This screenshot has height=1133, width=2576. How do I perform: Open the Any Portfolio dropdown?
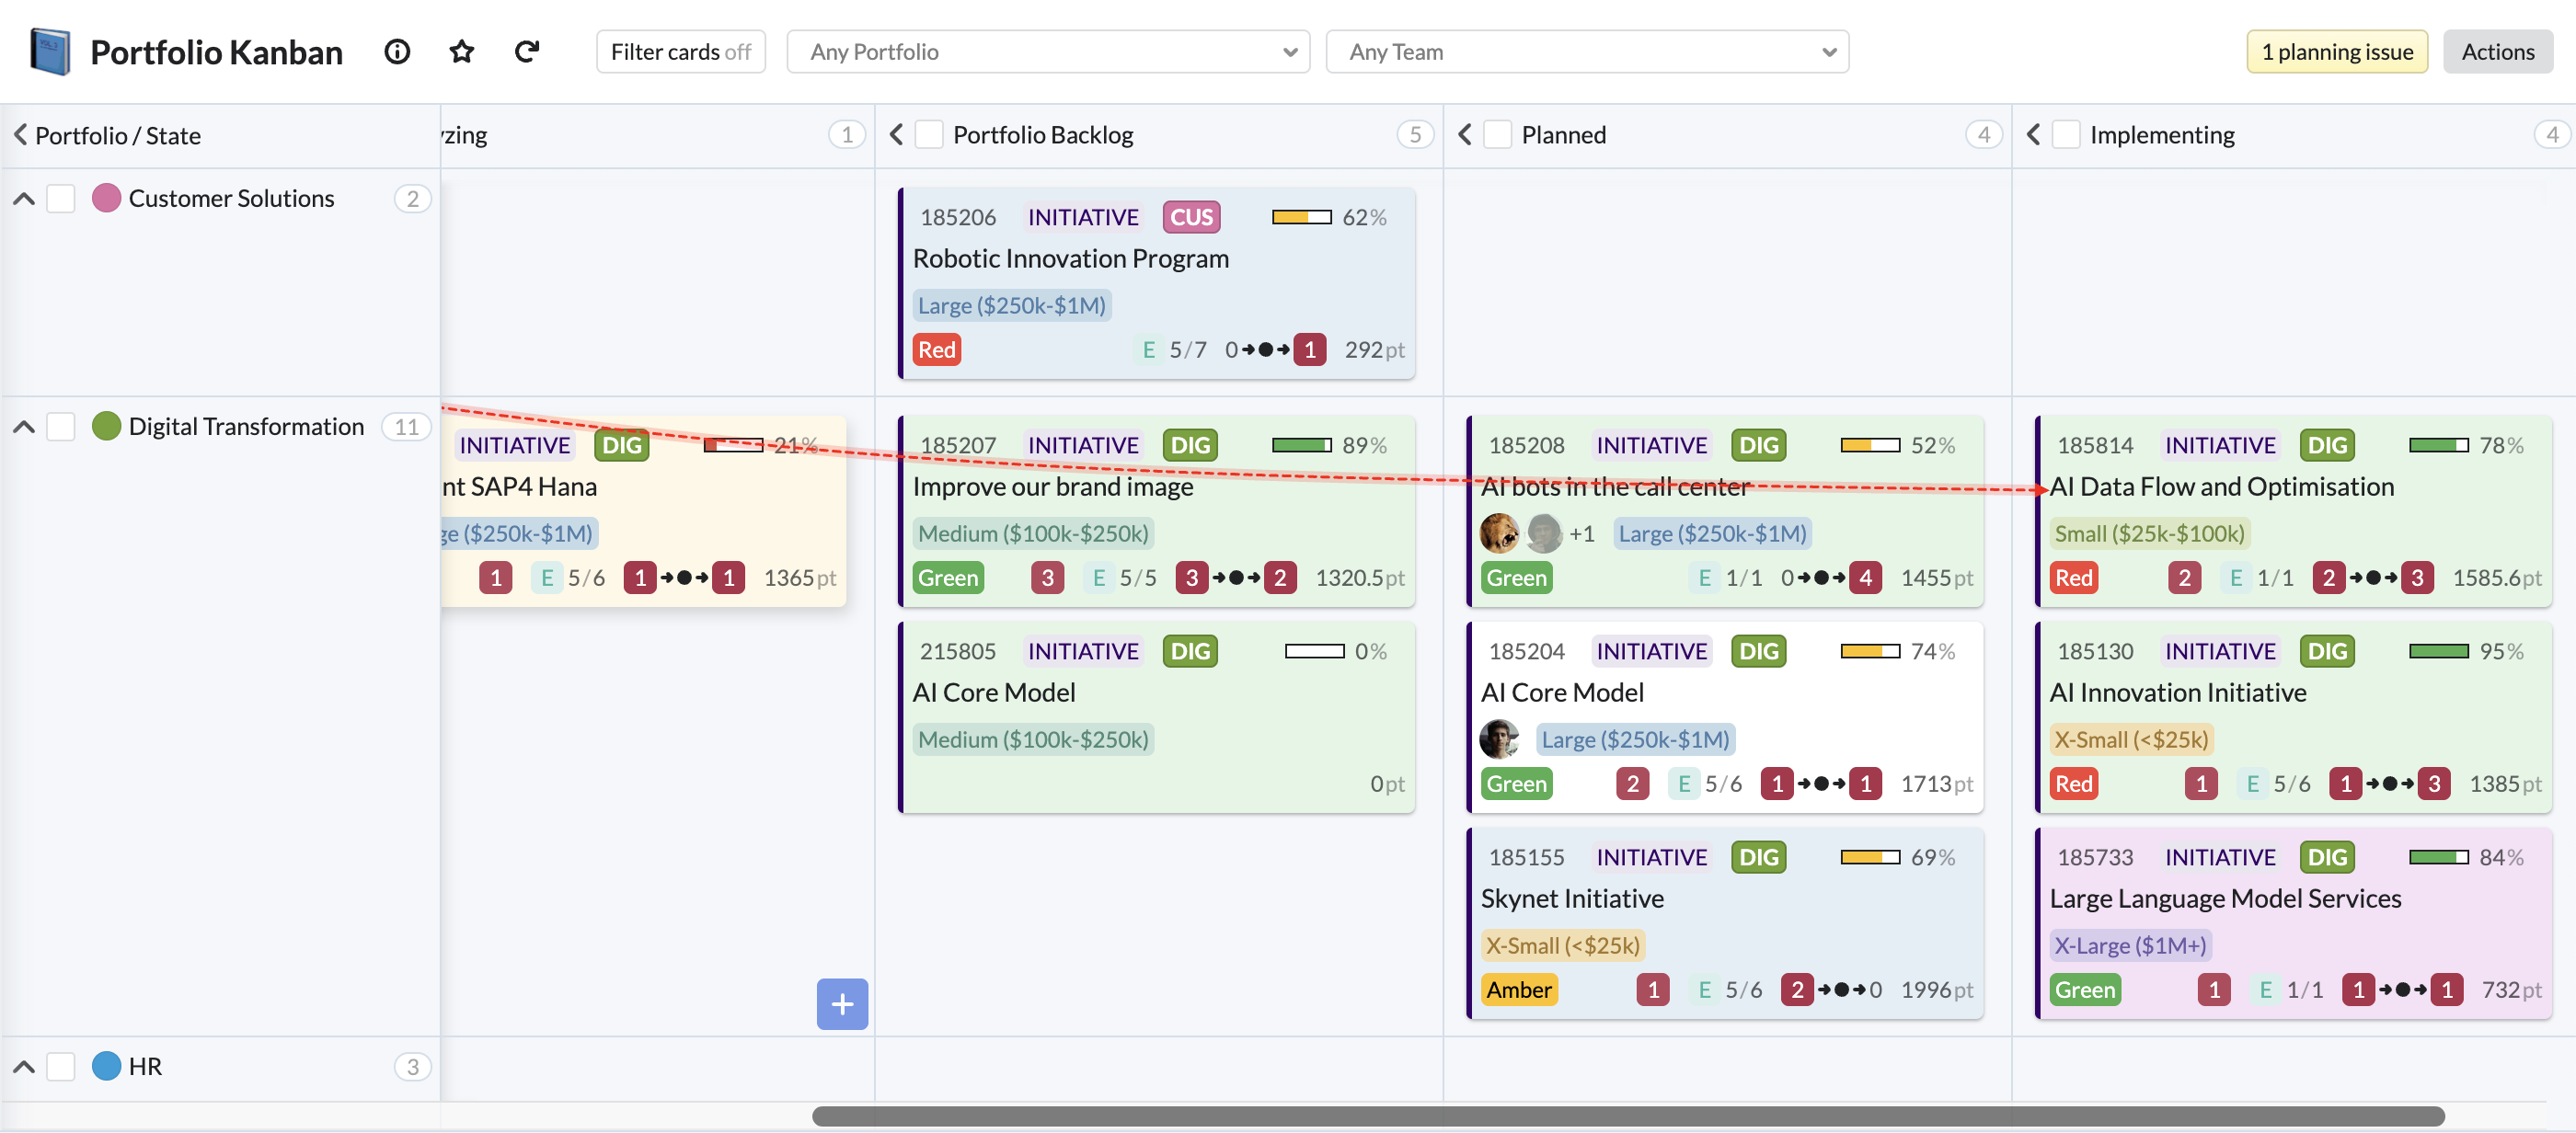pyautogui.click(x=1047, y=52)
